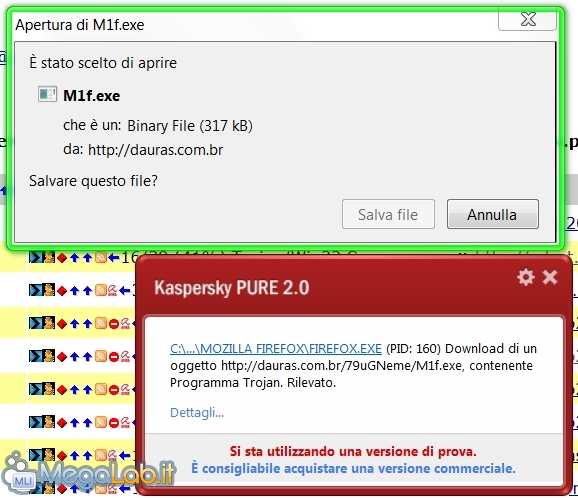This screenshot has height=498, width=578.
Task: Click chess pawn icon in topmost icon row
Action: click(x=49, y=257)
